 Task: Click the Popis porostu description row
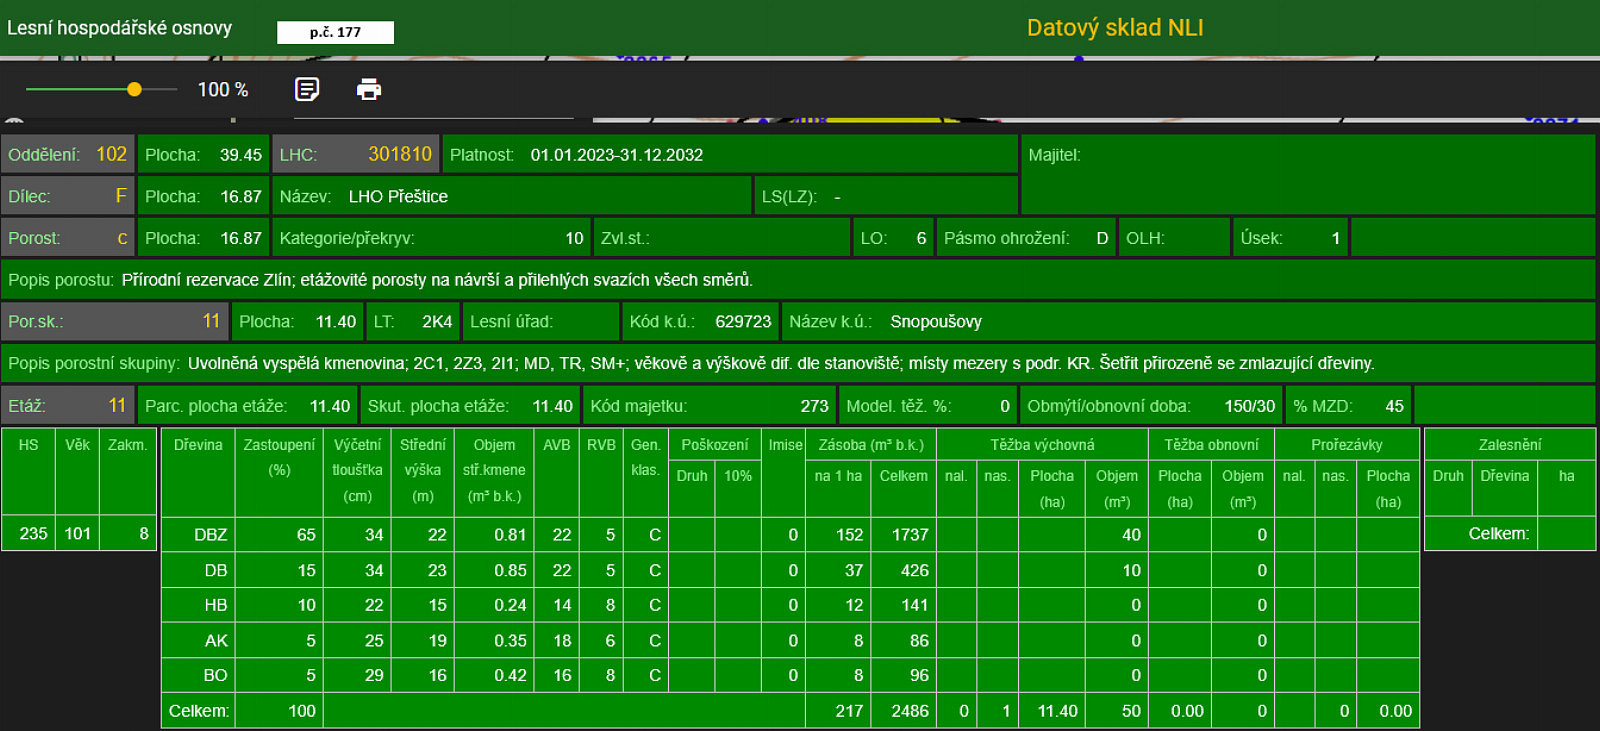point(798,280)
